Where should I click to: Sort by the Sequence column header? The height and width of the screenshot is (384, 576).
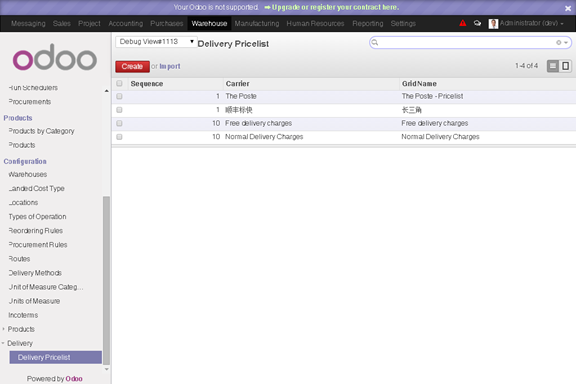click(x=147, y=84)
